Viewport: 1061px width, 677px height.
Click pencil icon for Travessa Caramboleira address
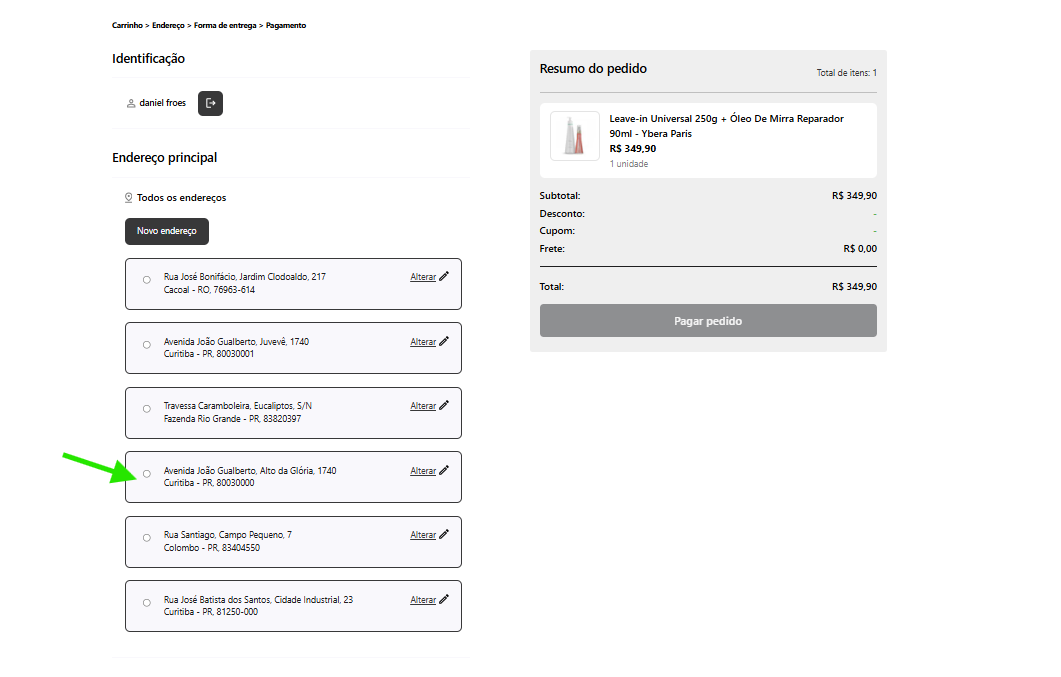[444, 406]
